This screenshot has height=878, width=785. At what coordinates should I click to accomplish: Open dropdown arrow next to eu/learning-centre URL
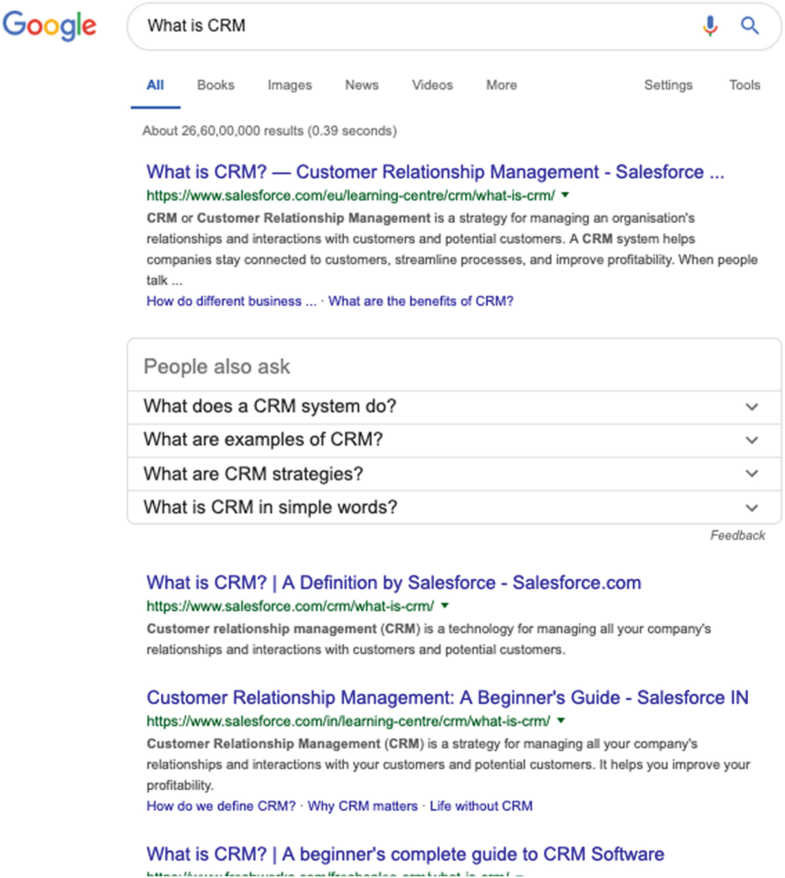(x=565, y=195)
